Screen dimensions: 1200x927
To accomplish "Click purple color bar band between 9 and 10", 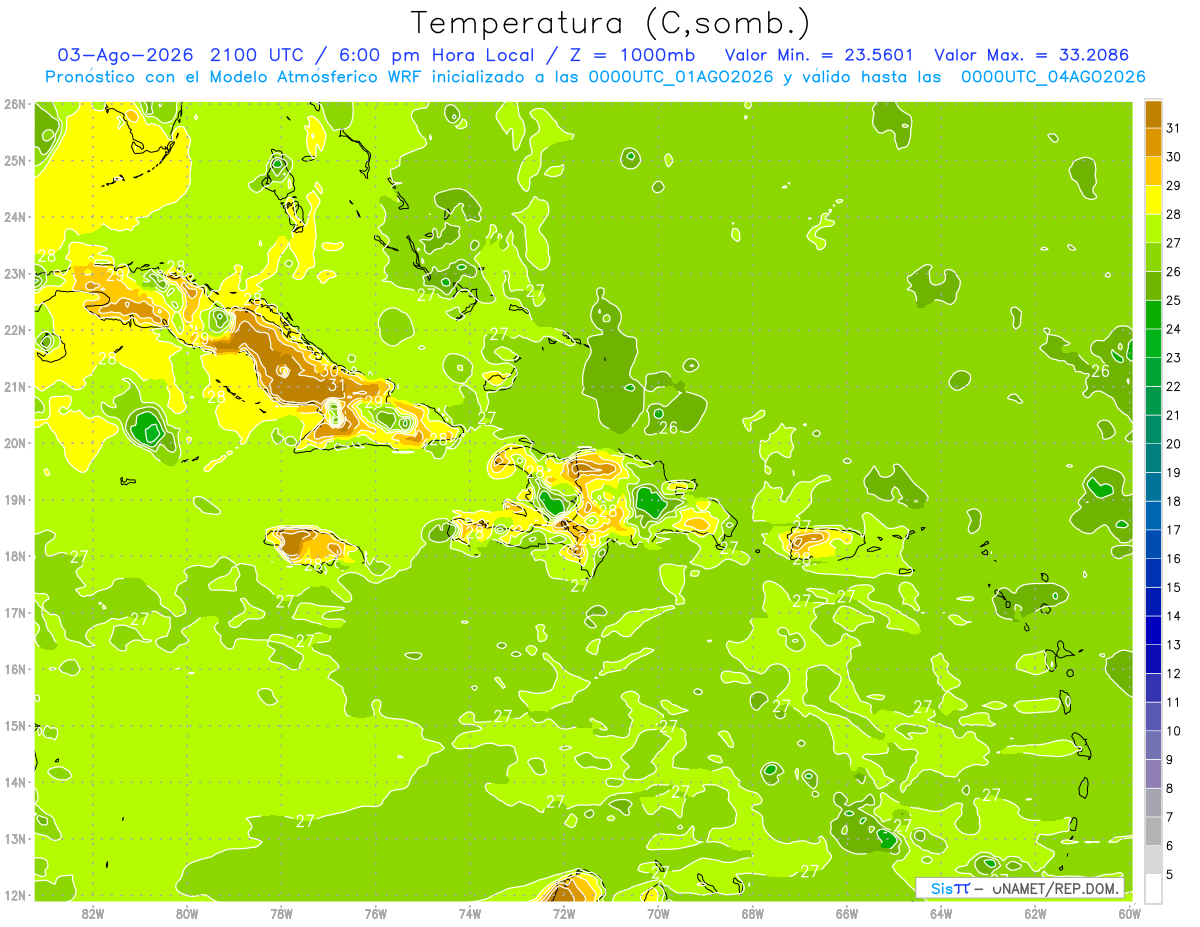I will 1154,745.
